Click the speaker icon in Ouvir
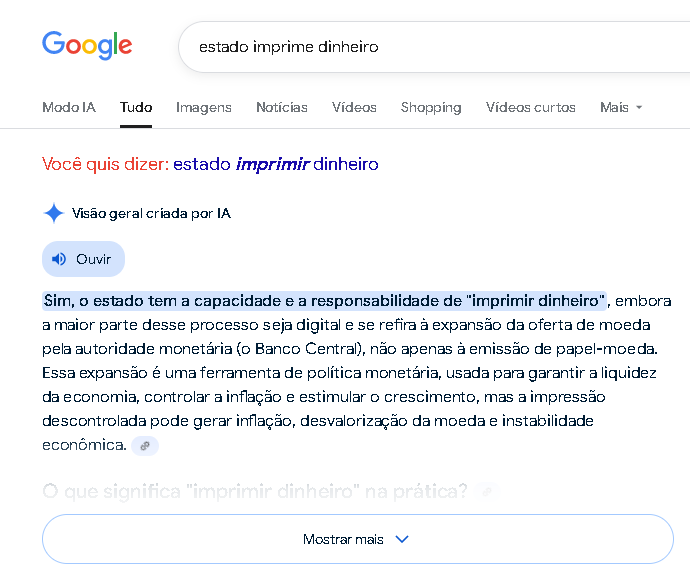The width and height of the screenshot is (690, 580). click(59, 259)
